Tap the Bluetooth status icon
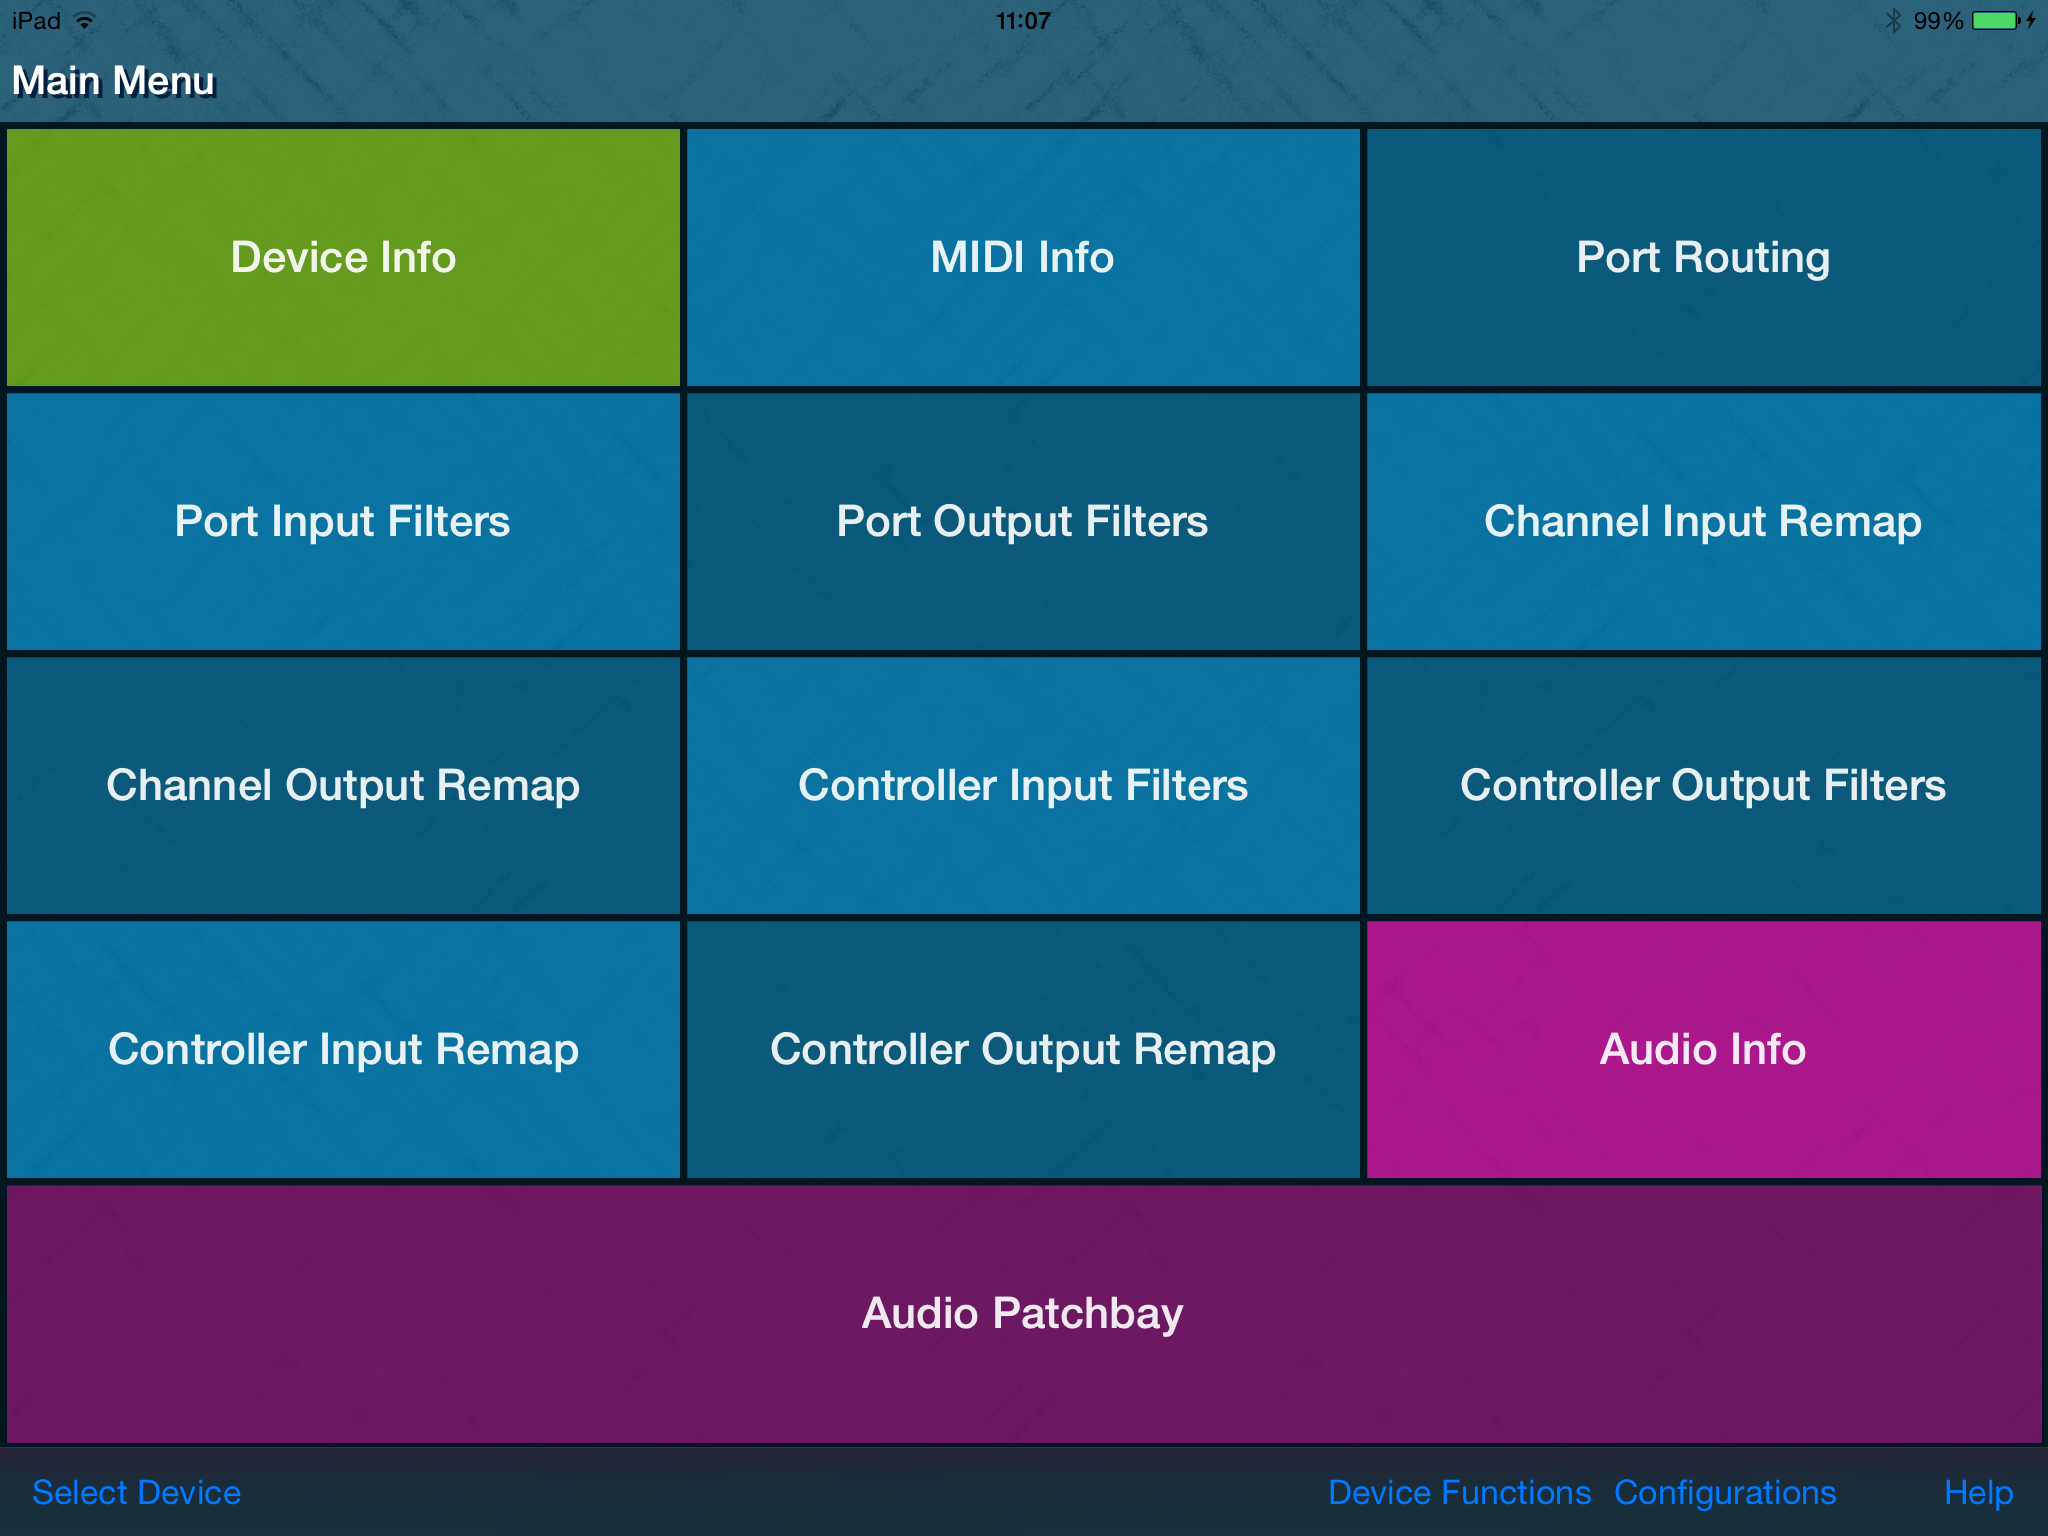This screenshot has height=1536, width=2048. [x=1893, y=21]
